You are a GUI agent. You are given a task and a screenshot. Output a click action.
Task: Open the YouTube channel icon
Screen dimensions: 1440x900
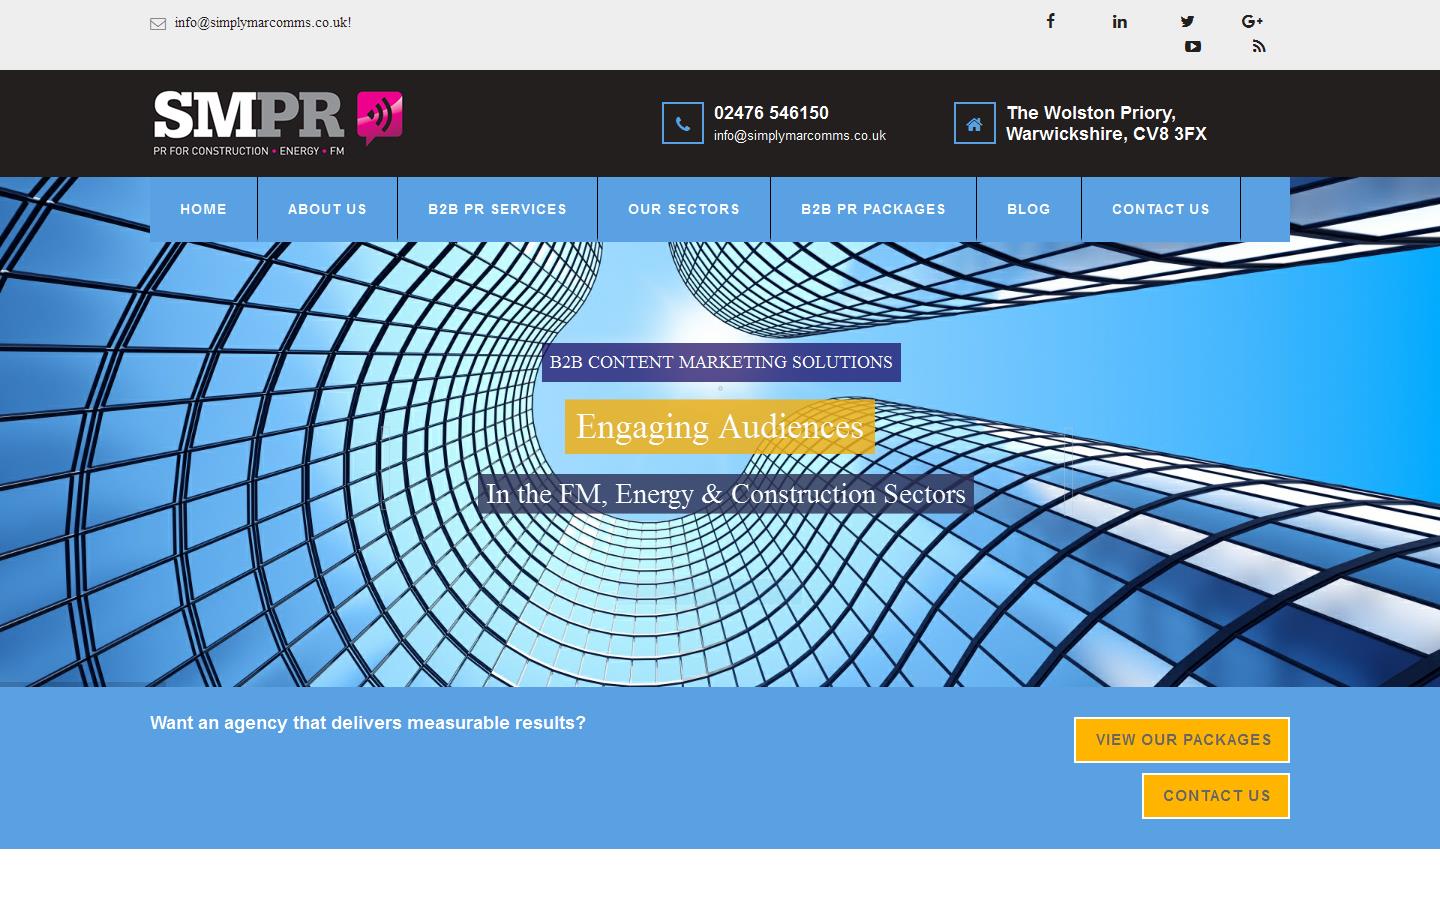pos(1192,47)
